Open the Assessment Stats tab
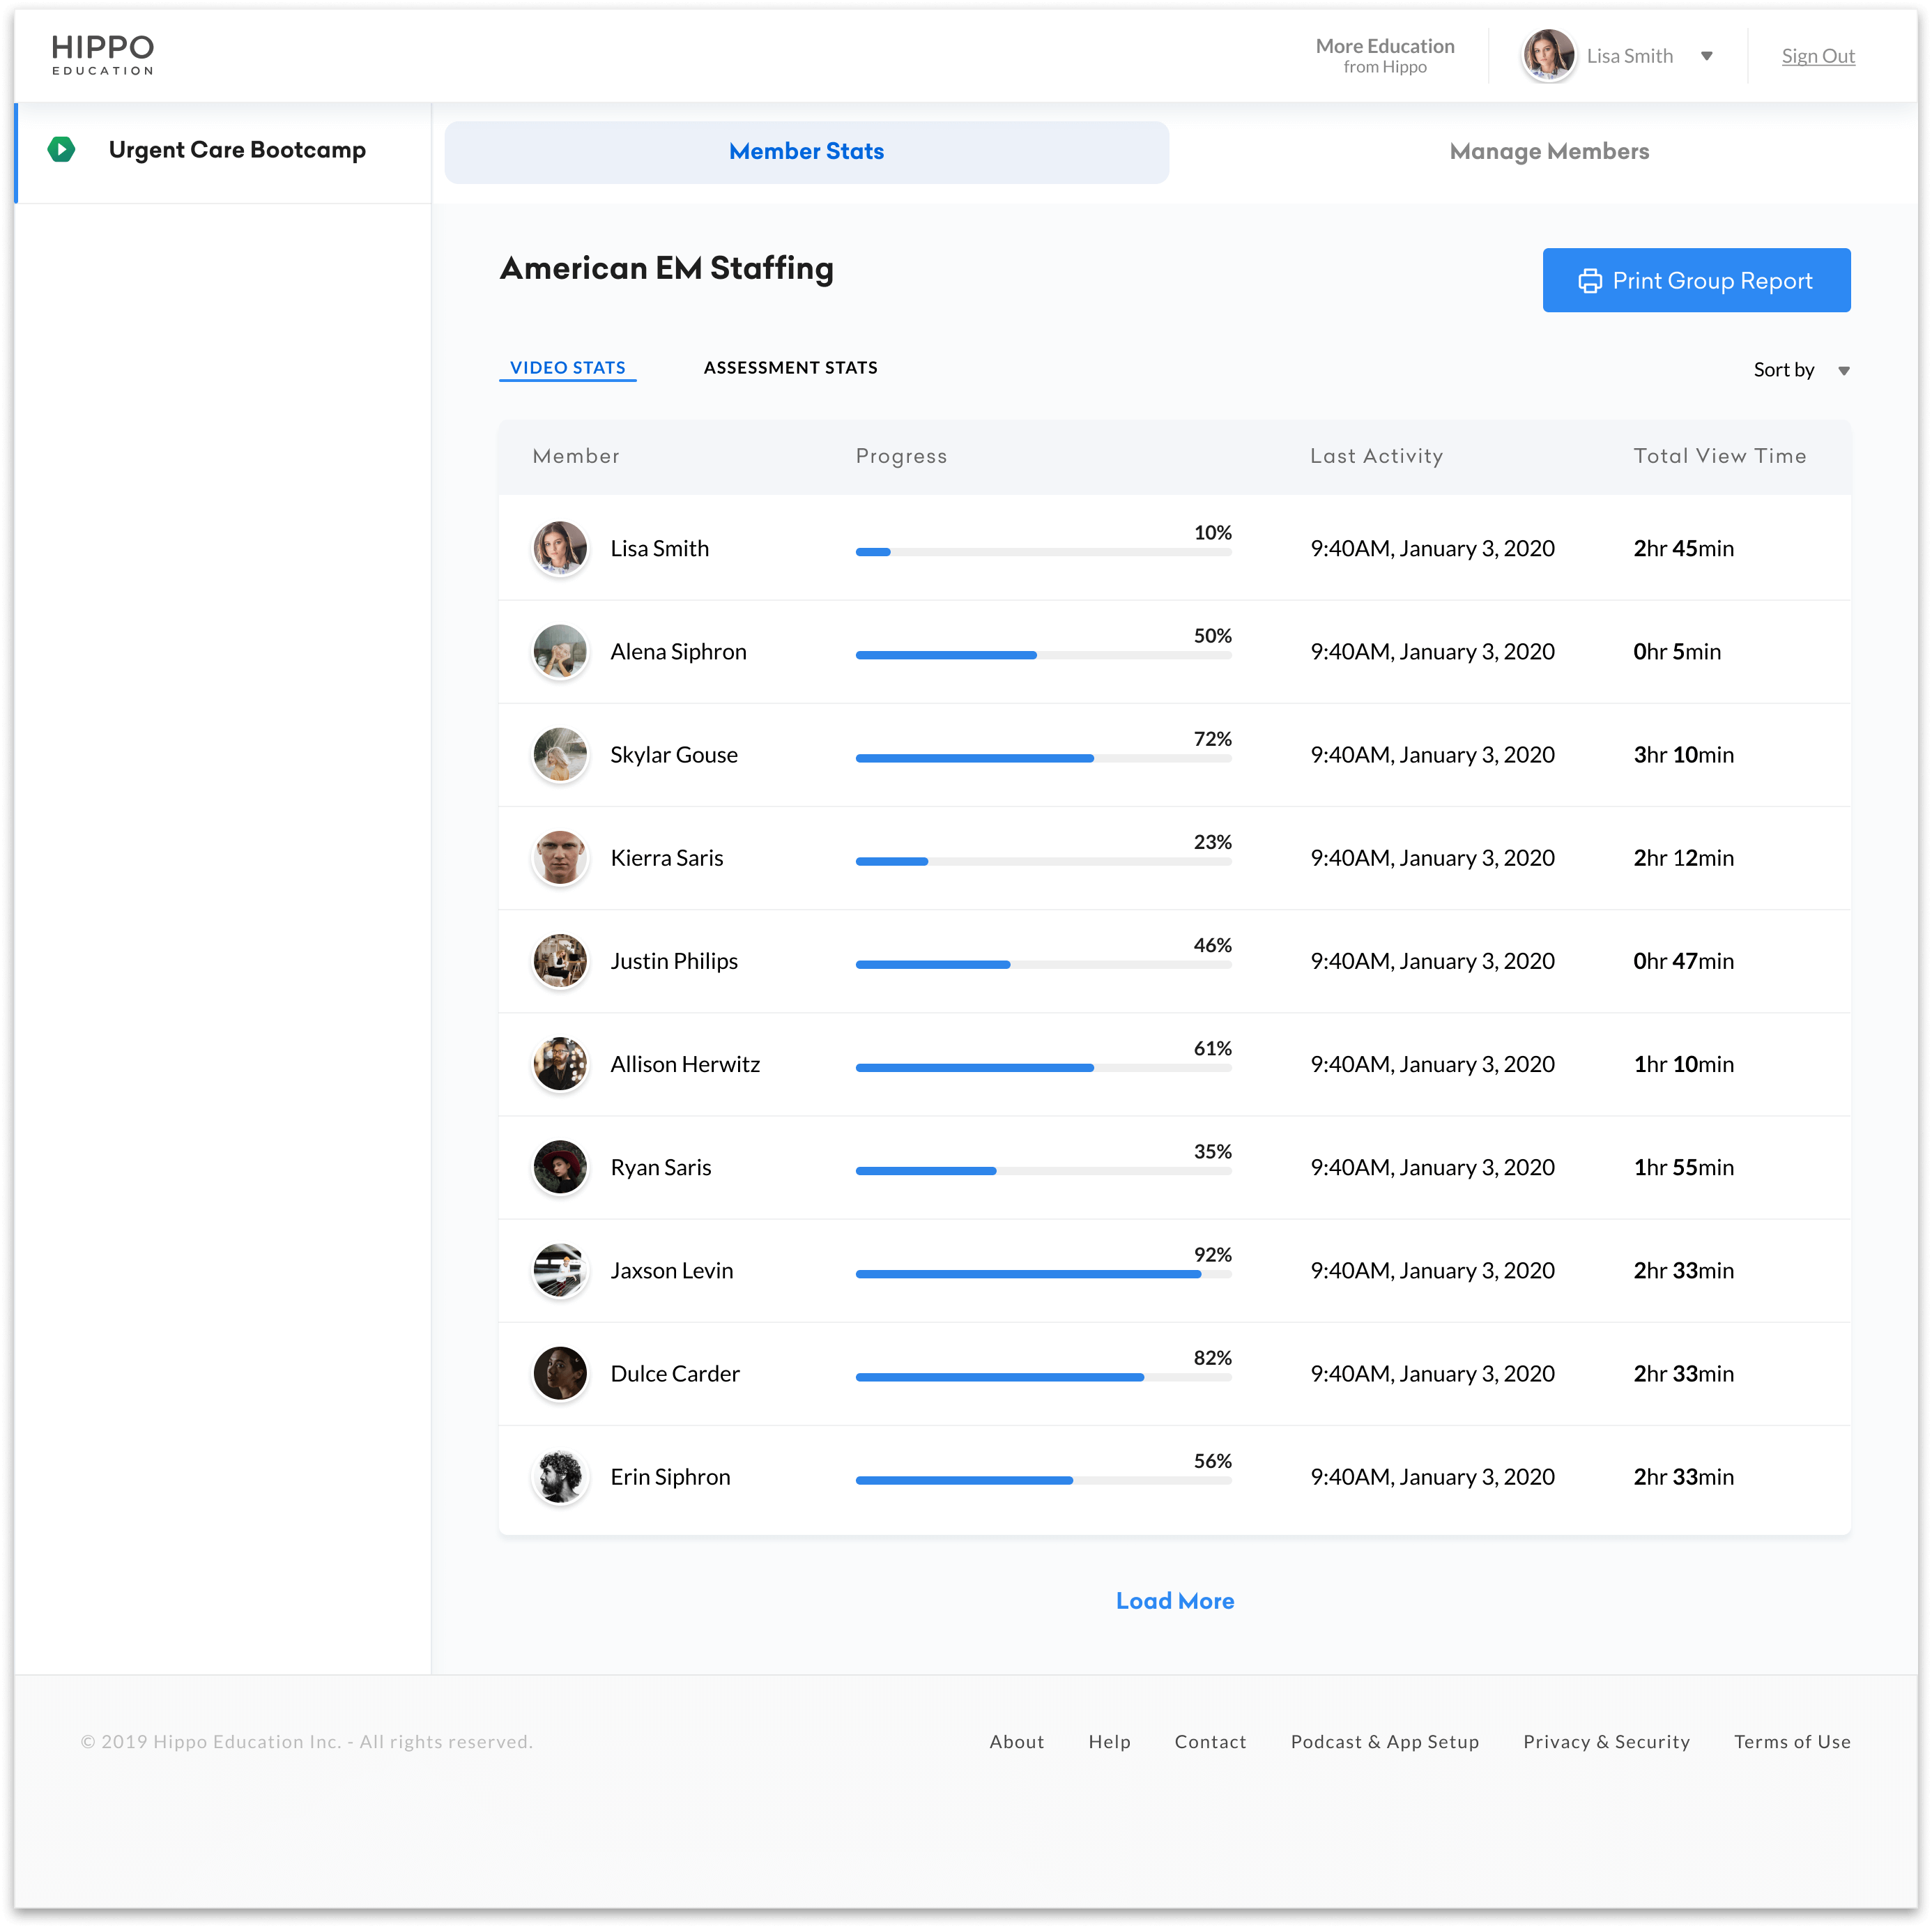The width and height of the screenshot is (1932, 1928). (x=790, y=368)
